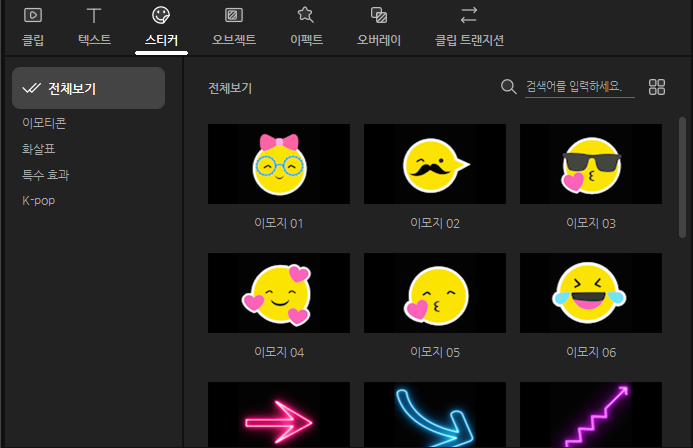Toggle the grid view layout icon
693x448 pixels.
click(657, 87)
